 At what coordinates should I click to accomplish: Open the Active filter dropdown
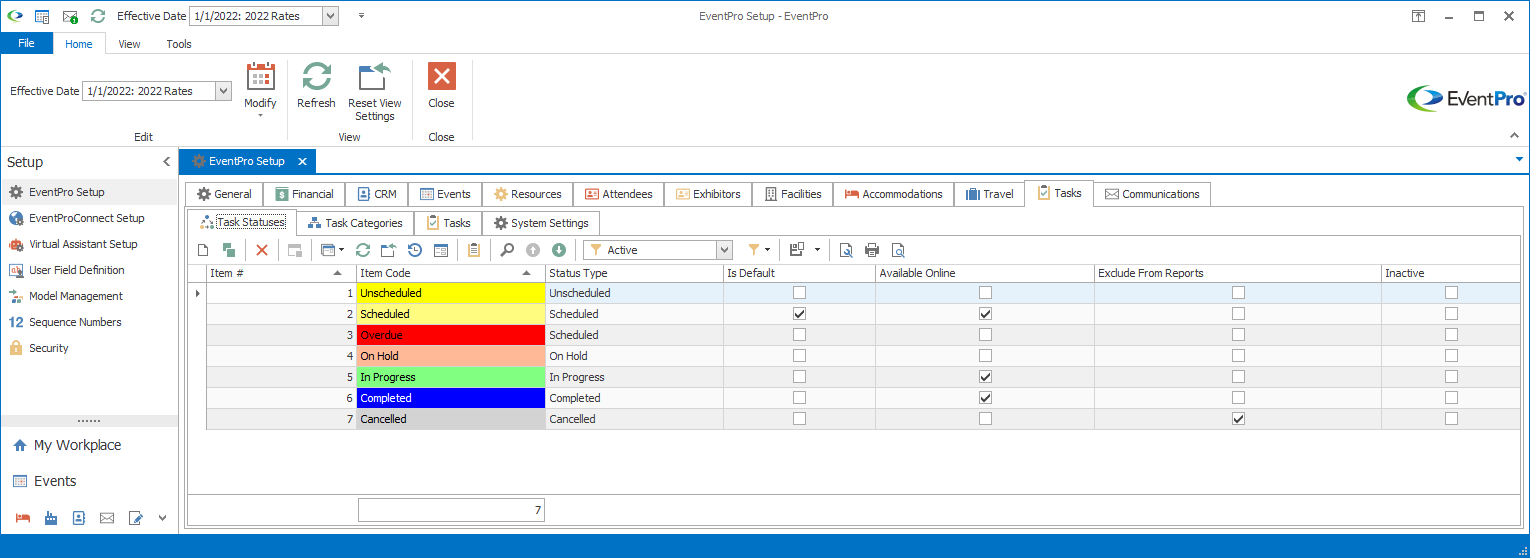[x=724, y=250]
